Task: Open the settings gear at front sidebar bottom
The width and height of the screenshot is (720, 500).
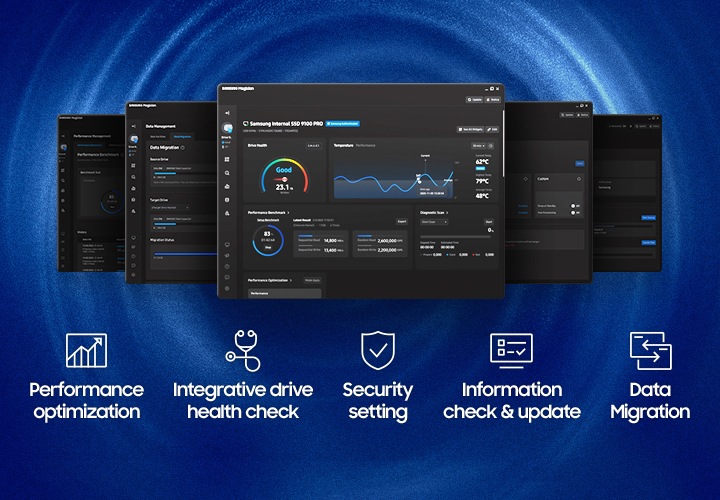Action: coord(227,288)
